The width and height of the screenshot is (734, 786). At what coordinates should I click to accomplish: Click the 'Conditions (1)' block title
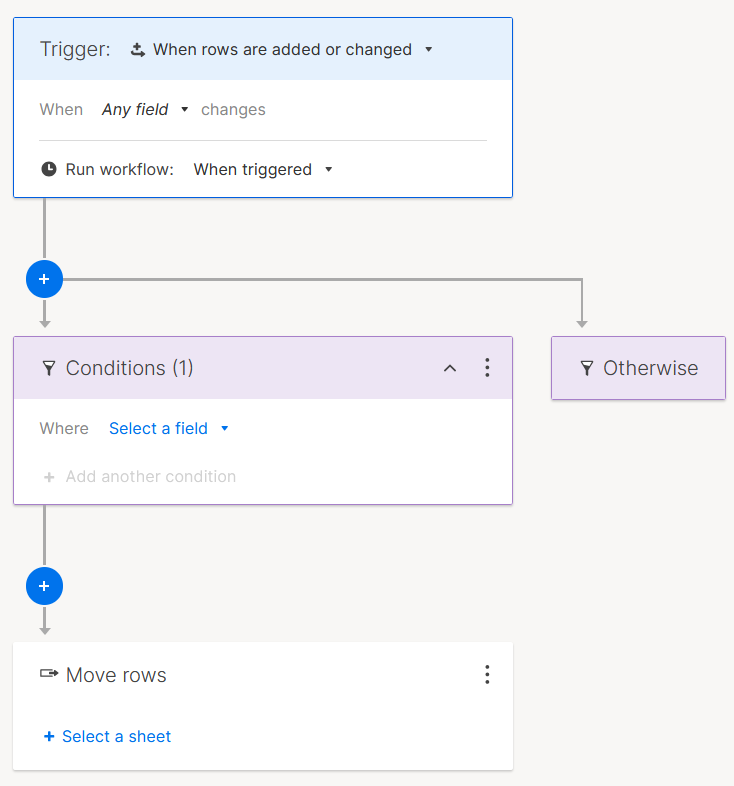pyautogui.click(x=129, y=368)
